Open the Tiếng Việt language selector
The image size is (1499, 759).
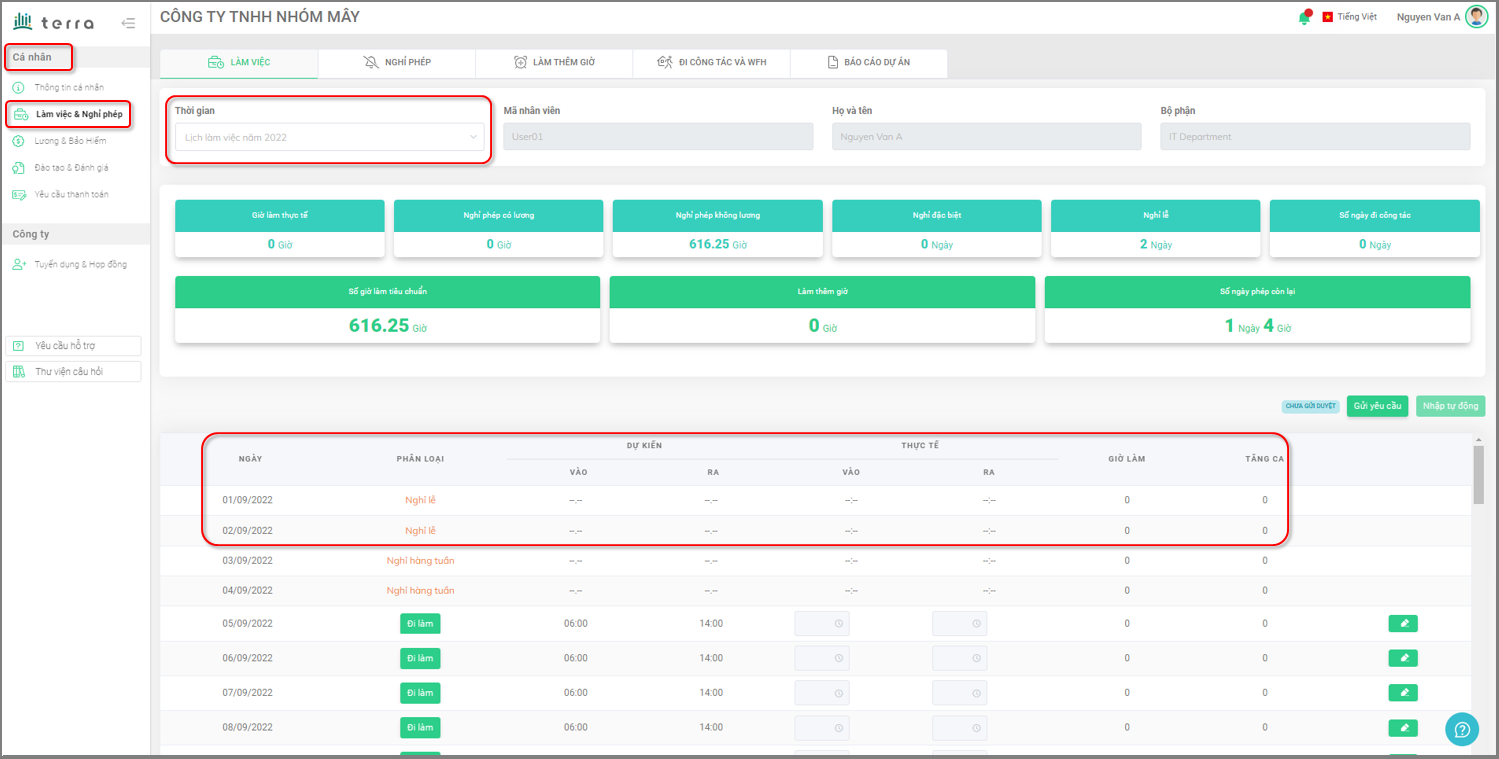coord(1348,17)
